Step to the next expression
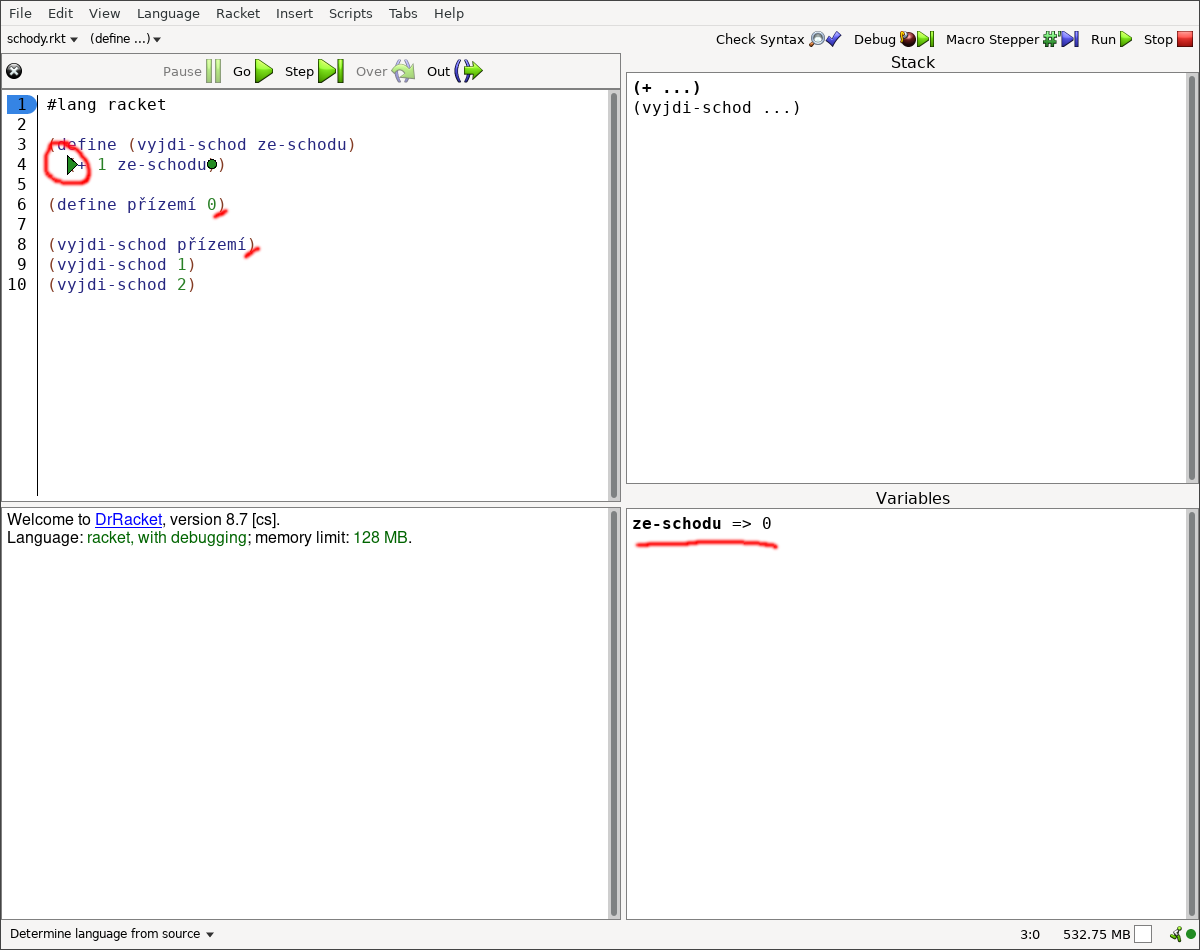 tap(315, 71)
